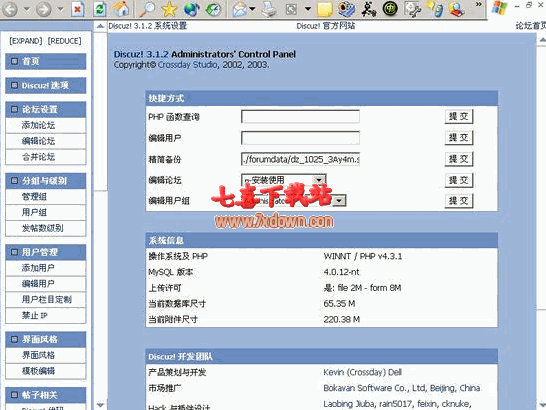Collapse the 界面风格 section header box icon

[14, 339]
